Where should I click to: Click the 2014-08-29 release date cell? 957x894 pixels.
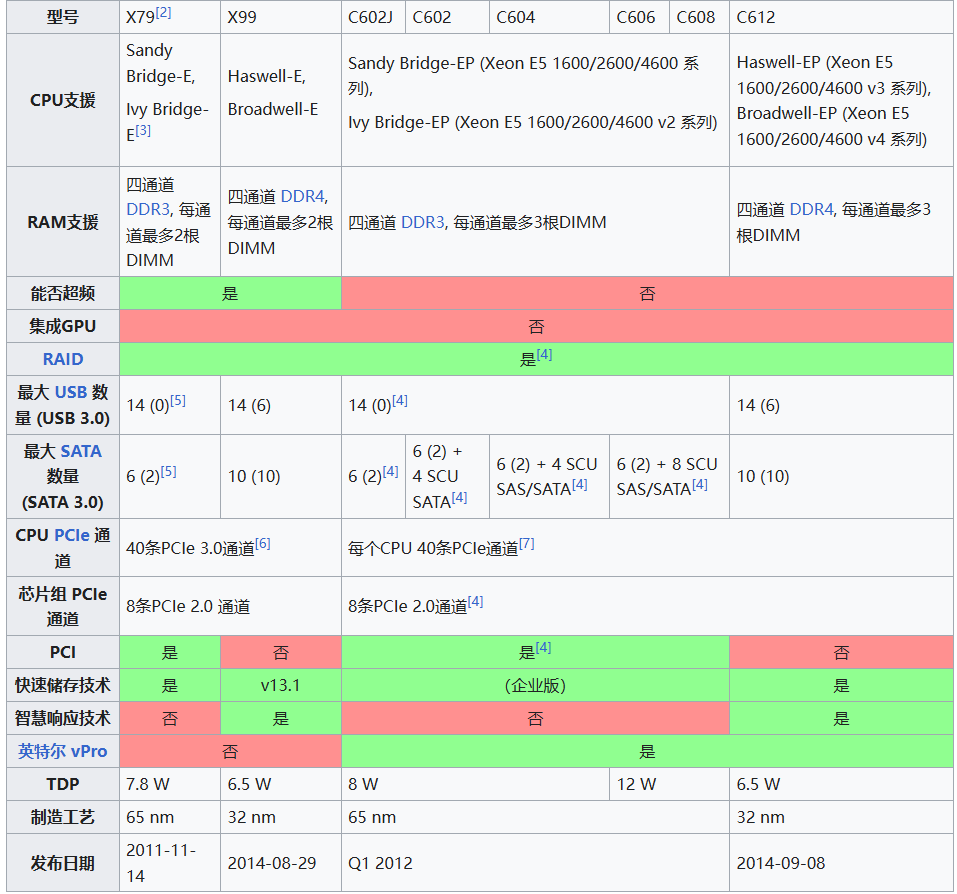281,863
